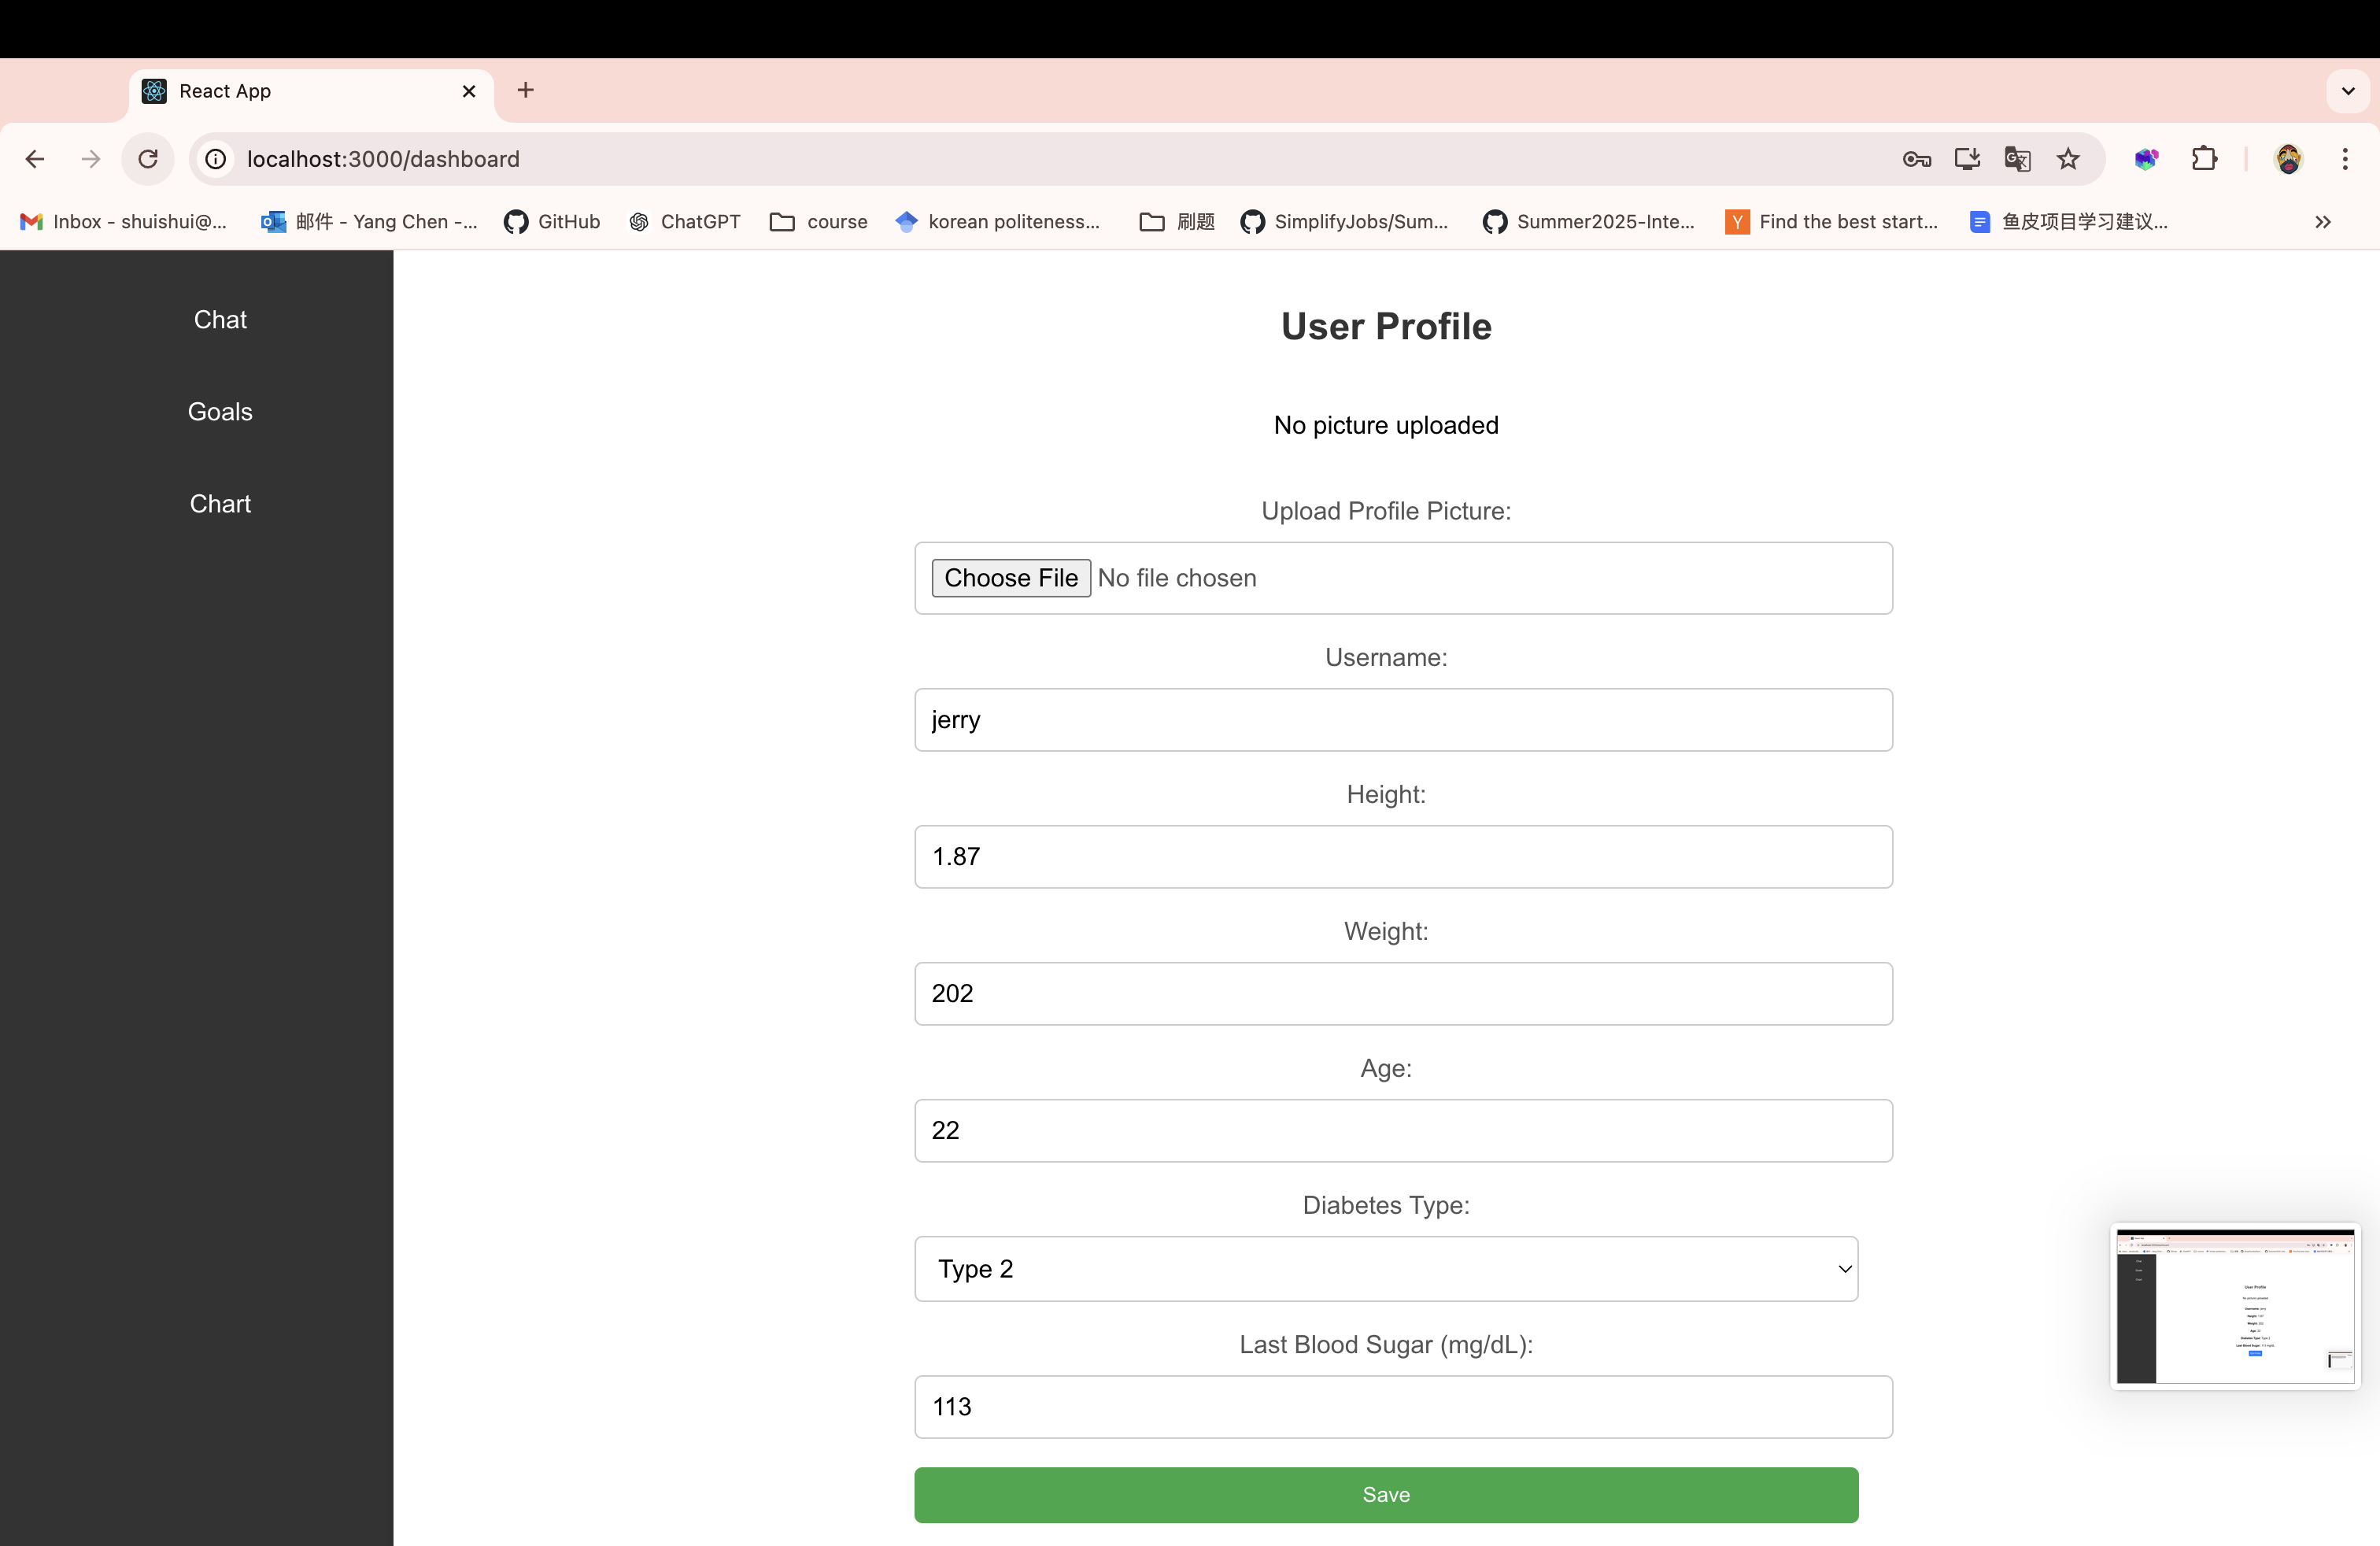The width and height of the screenshot is (2380, 1546).
Task: Click the browser back arrow
Action: pos(35,159)
